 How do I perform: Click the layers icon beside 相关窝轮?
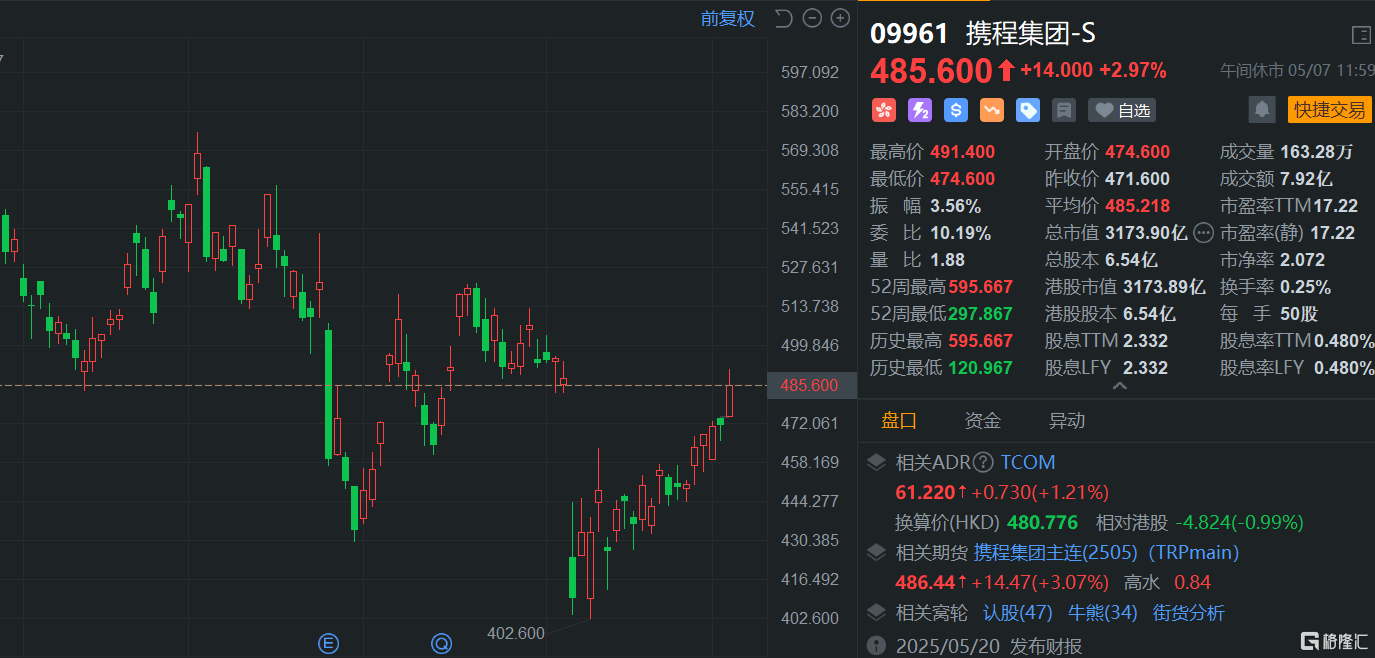[876, 612]
